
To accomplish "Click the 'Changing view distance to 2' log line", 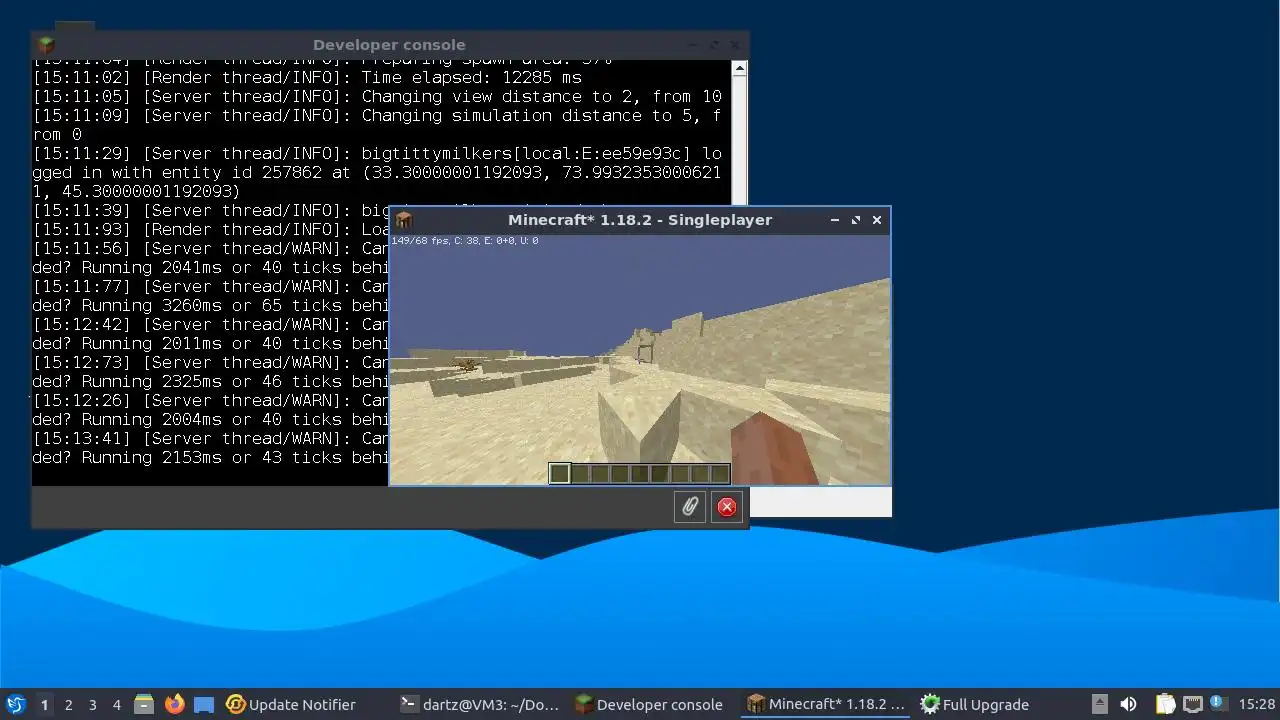I will tap(377, 97).
